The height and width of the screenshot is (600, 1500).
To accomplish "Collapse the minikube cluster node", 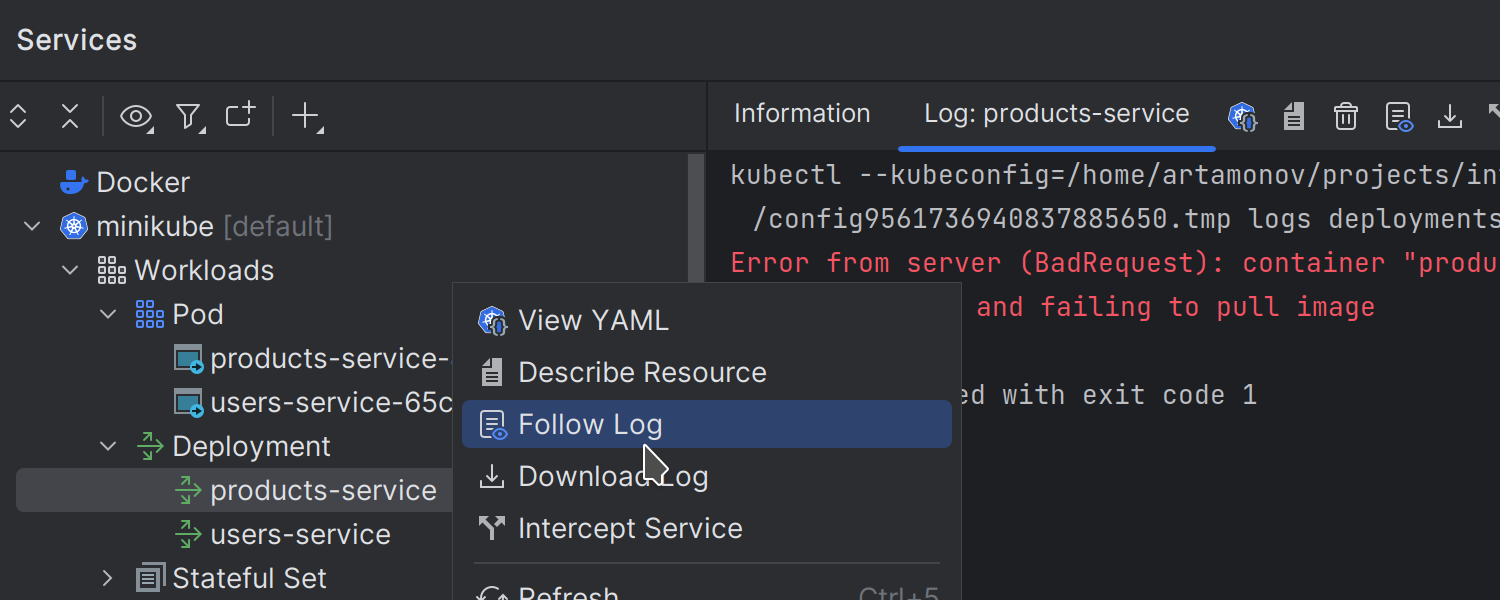I will tap(32, 227).
